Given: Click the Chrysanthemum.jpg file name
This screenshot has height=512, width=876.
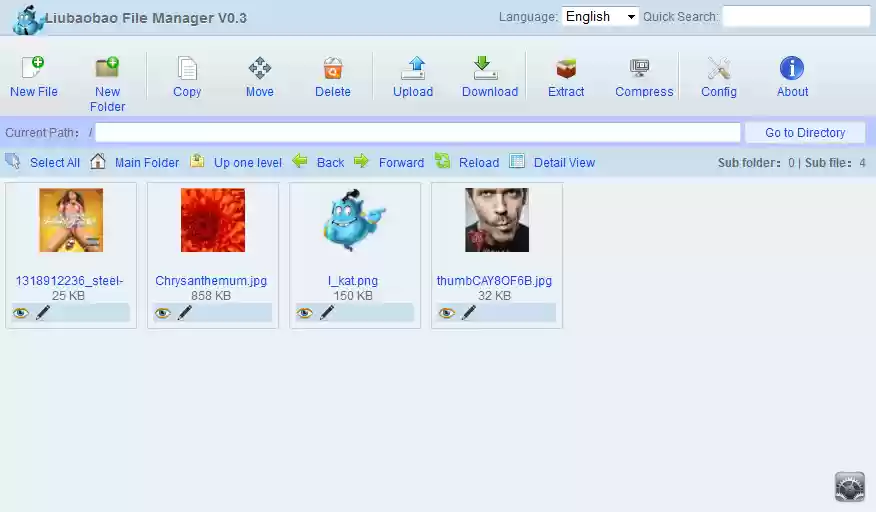Looking at the screenshot, I should (x=211, y=281).
